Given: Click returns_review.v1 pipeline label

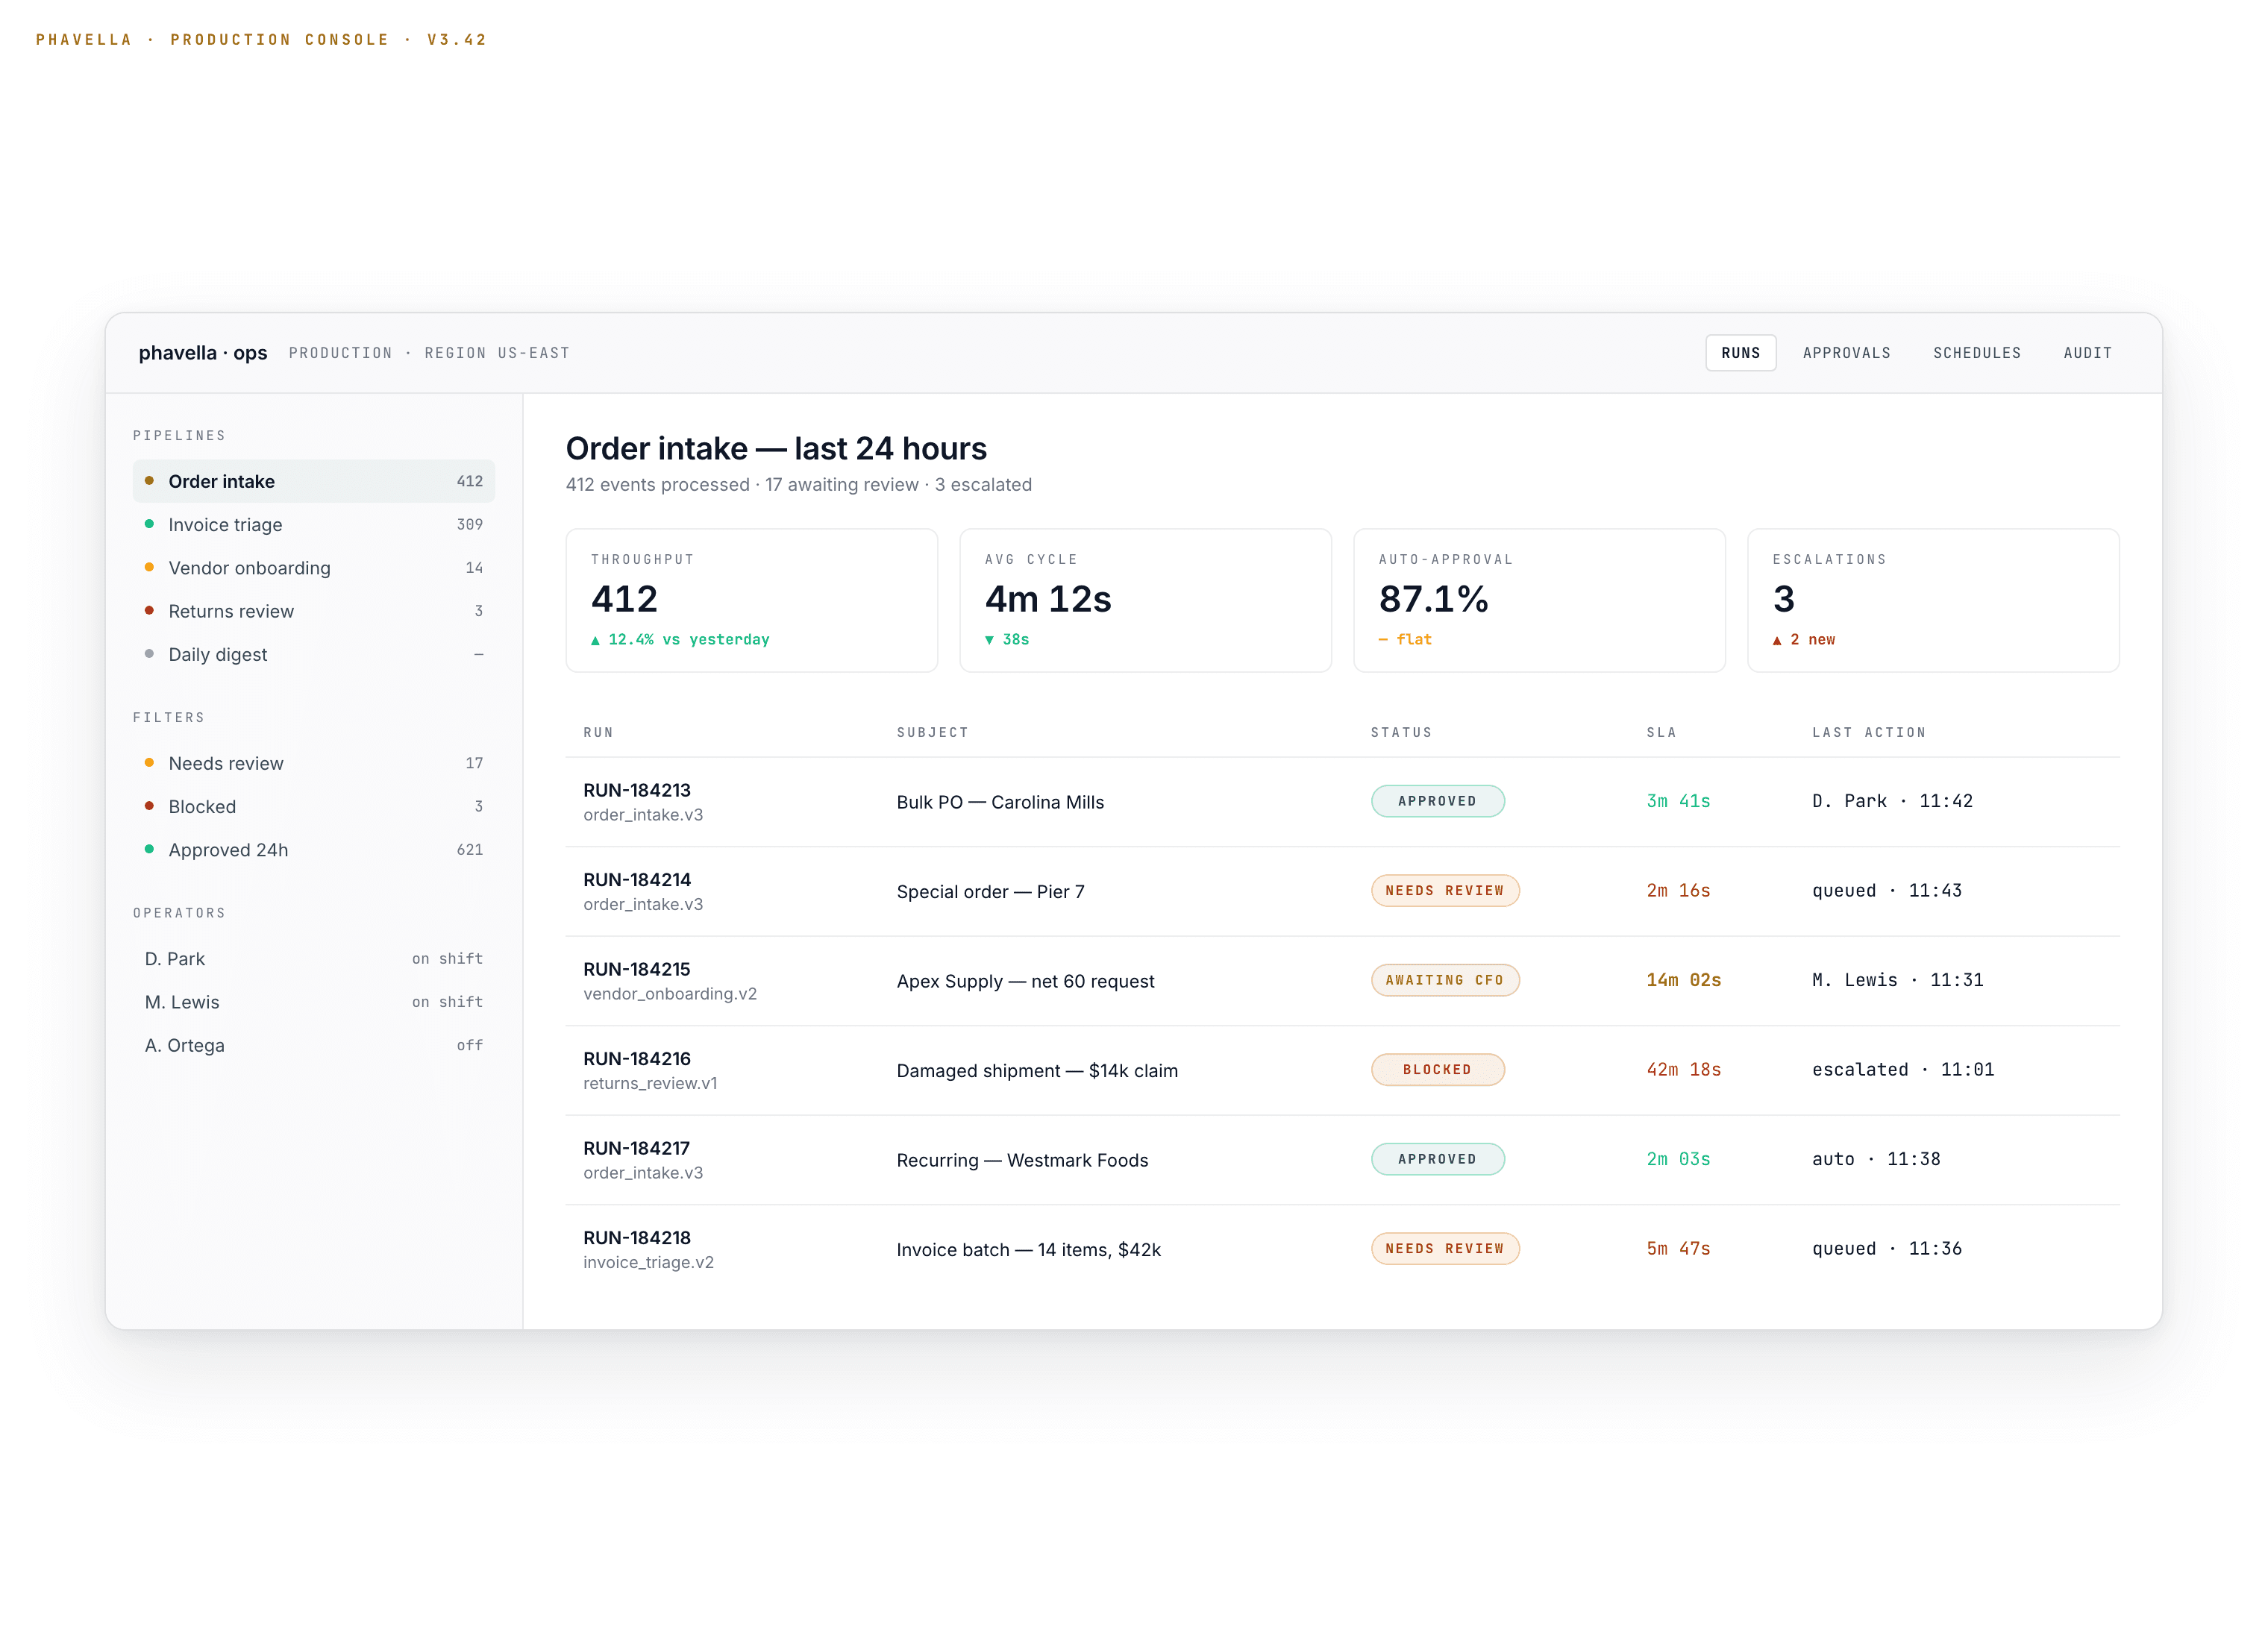Looking at the screenshot, I should coord(650,1083).
